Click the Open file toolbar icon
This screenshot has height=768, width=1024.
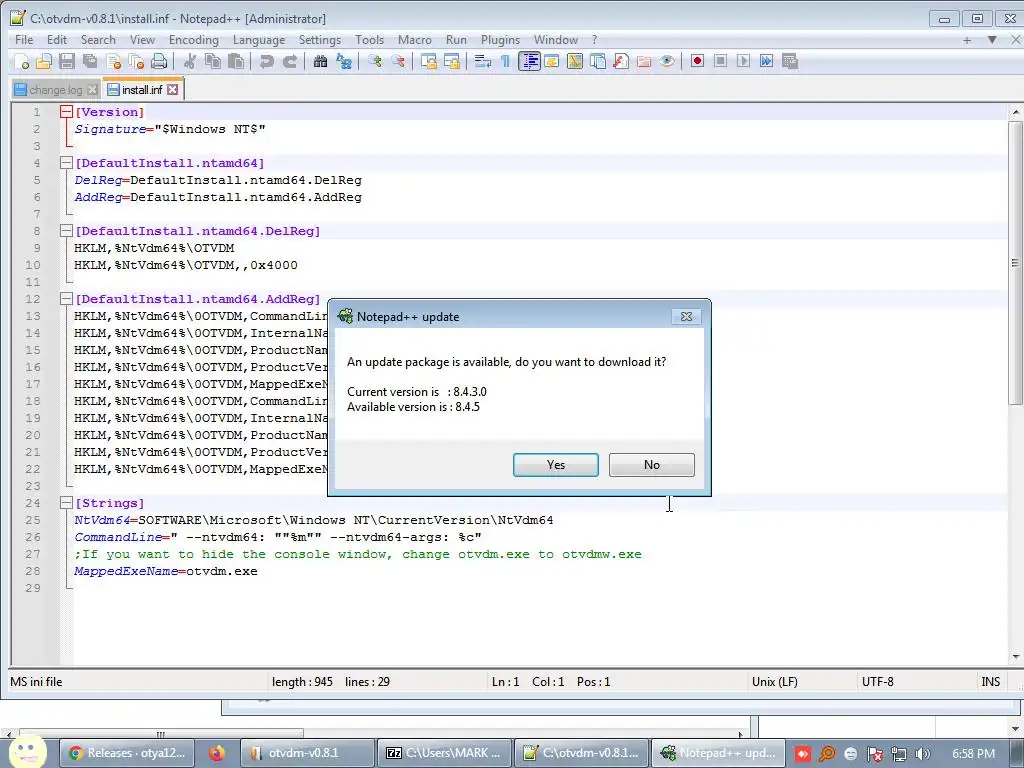click(44, 61)
